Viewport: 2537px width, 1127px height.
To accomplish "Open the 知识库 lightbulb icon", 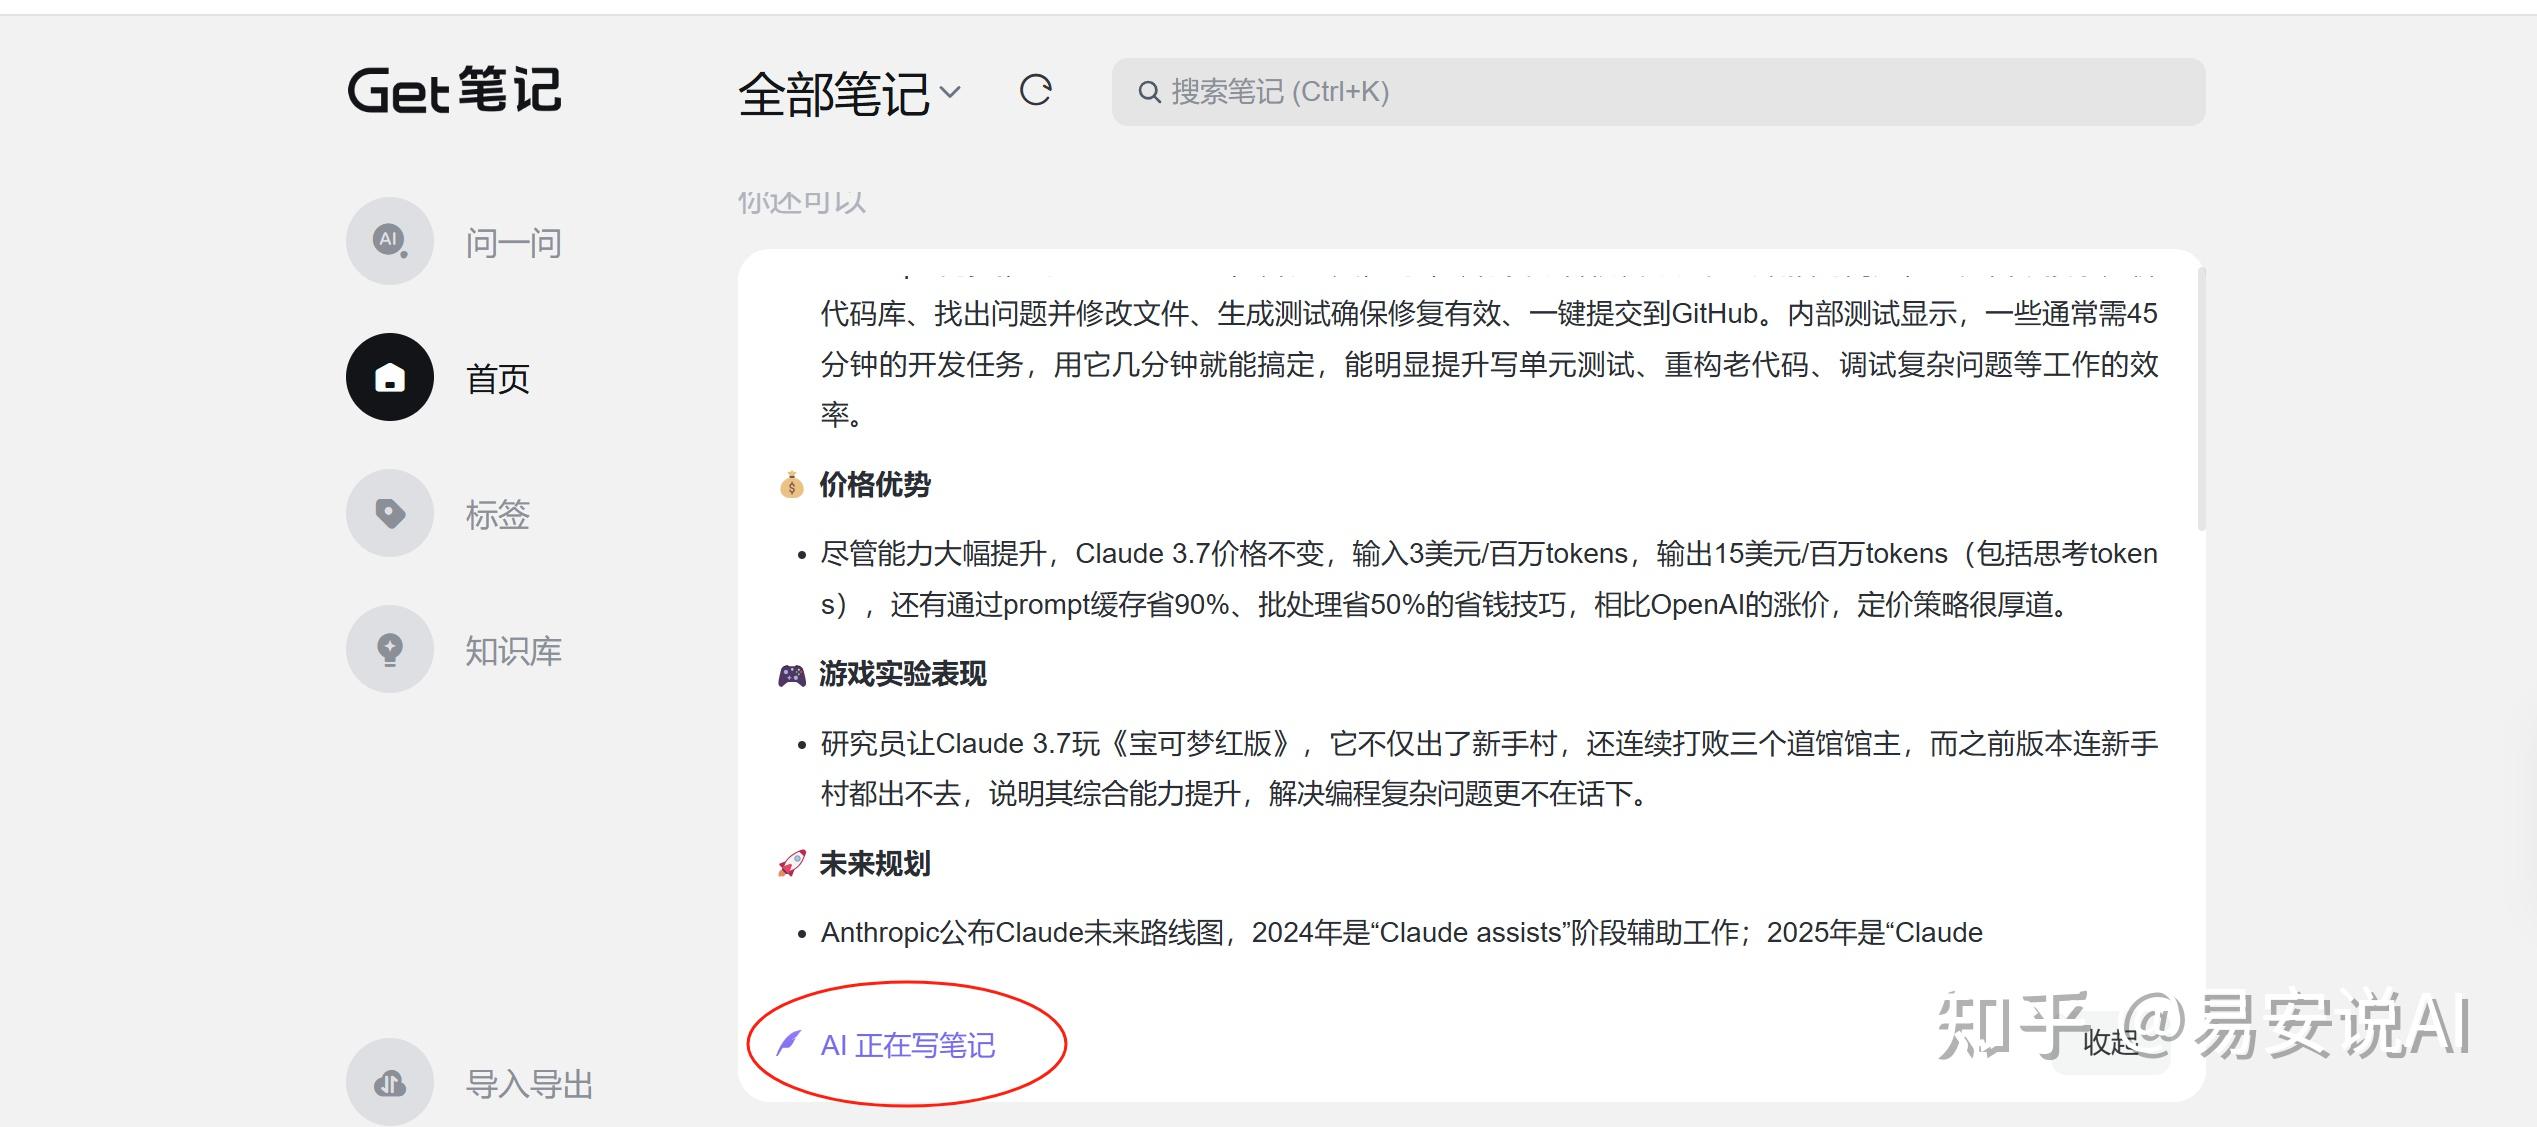I will (x=389, y=649).
